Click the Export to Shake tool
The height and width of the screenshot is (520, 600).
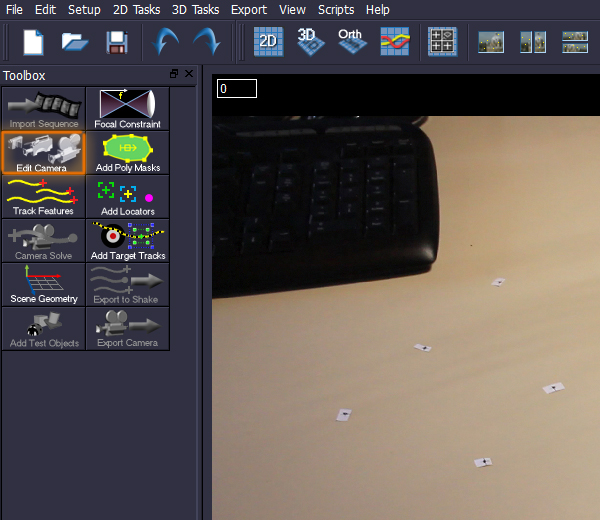[128, 284]
